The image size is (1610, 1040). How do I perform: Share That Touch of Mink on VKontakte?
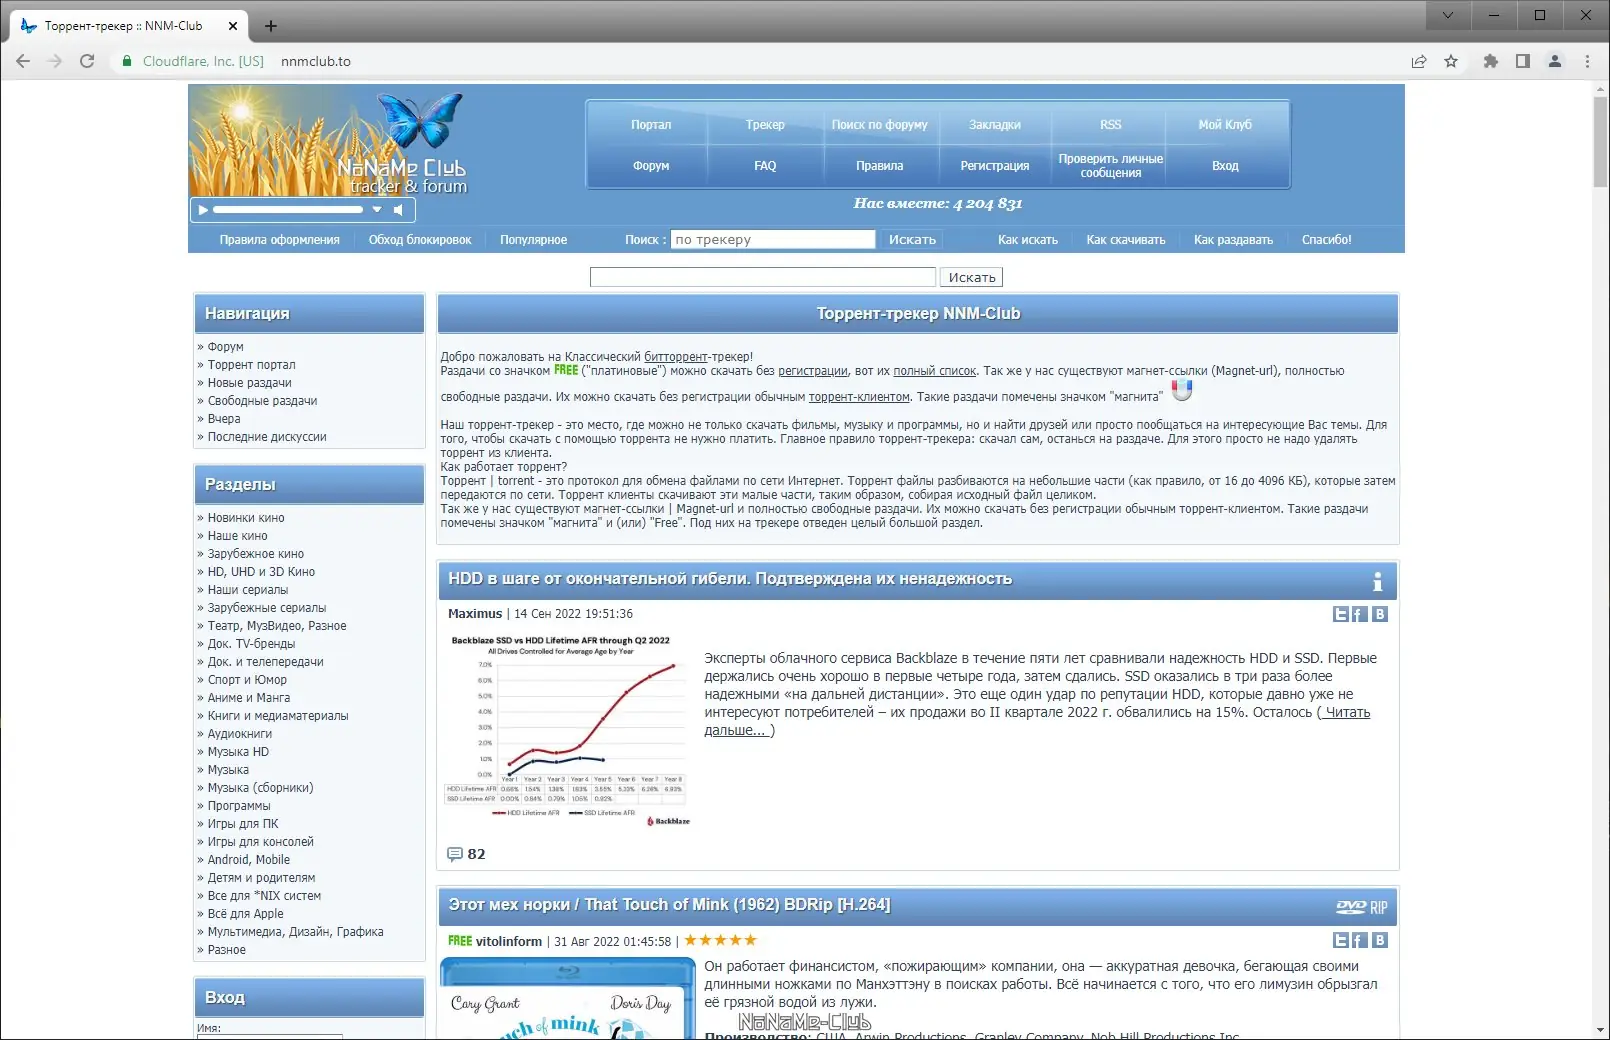coord(1380,940)
